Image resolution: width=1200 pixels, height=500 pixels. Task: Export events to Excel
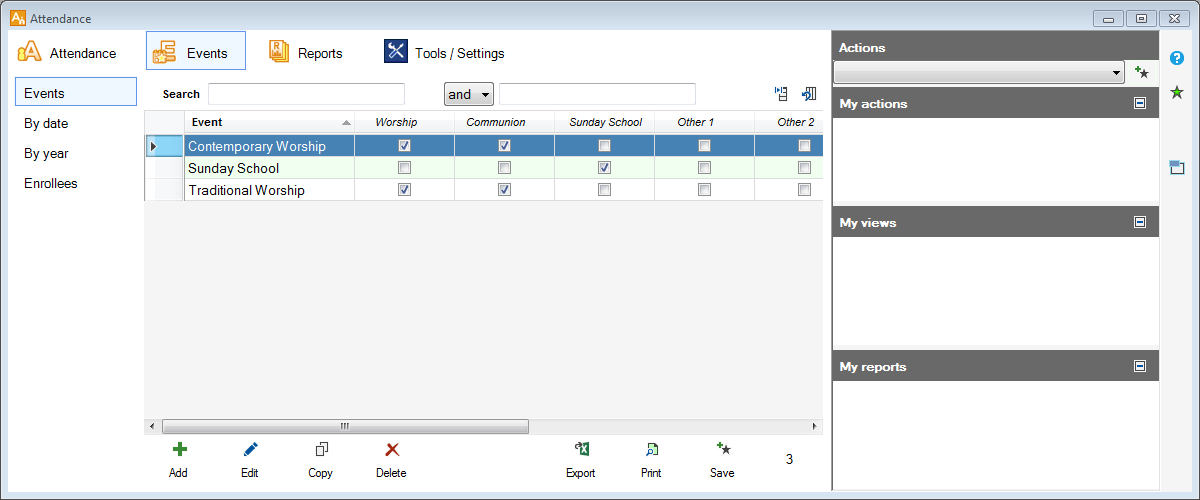coord(581,450)
